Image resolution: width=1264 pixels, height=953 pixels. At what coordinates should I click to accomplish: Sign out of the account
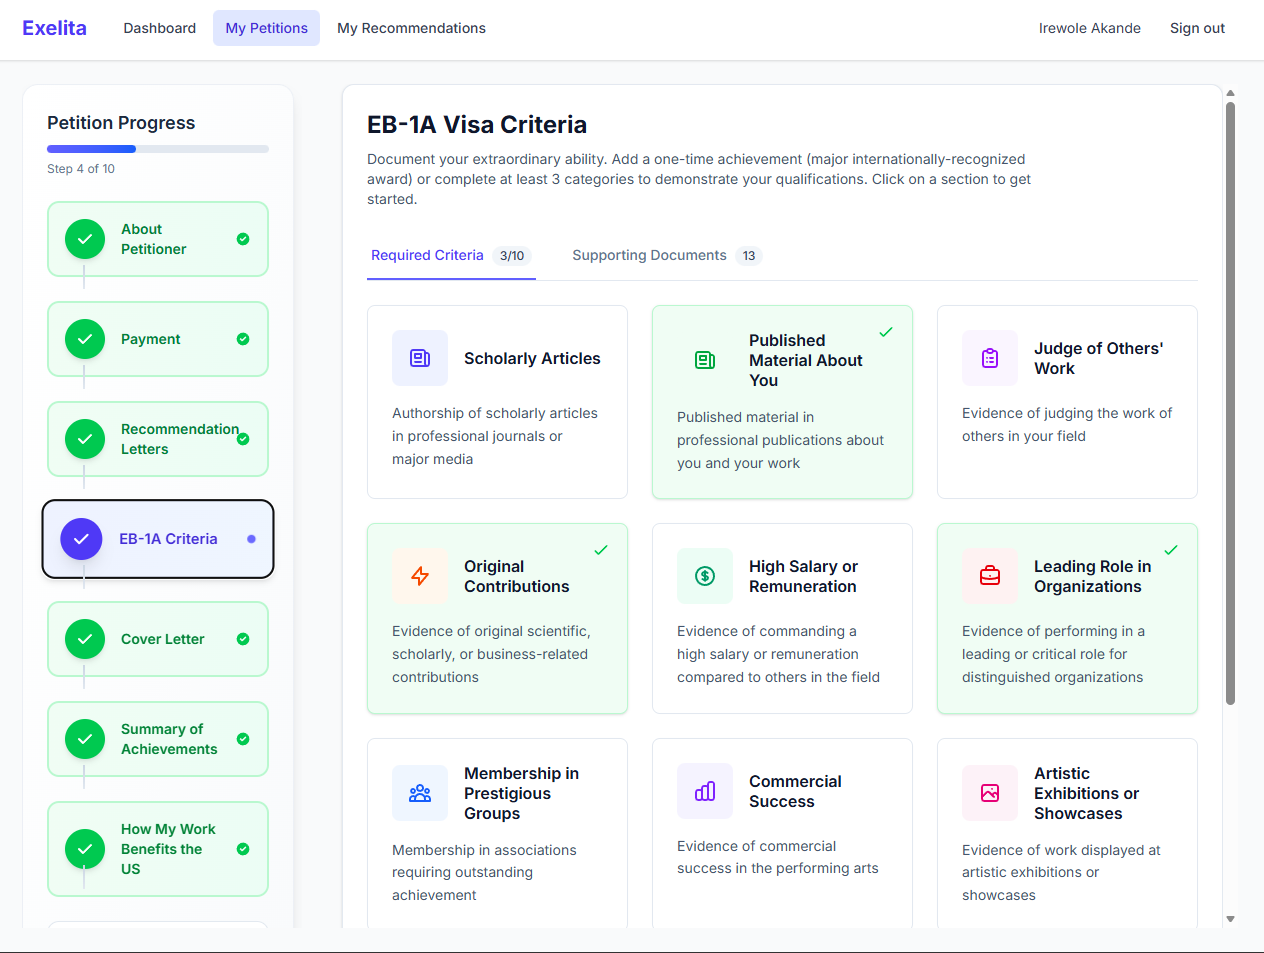pos(1197,28)
